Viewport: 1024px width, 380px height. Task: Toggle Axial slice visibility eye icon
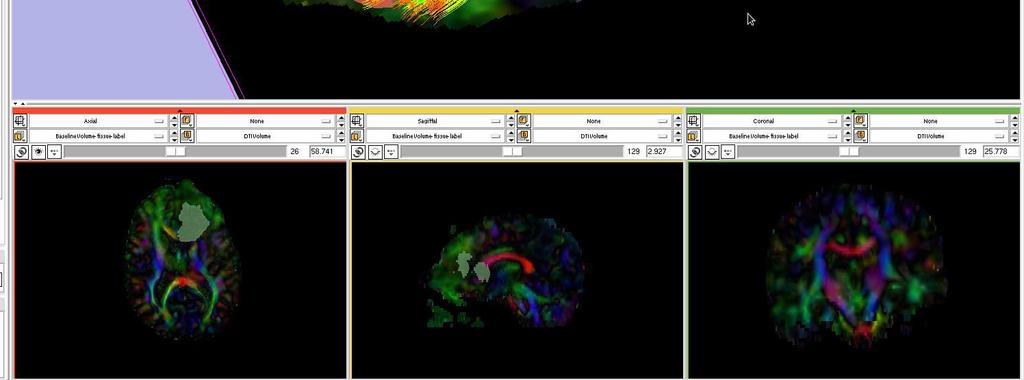coord(39,152)
